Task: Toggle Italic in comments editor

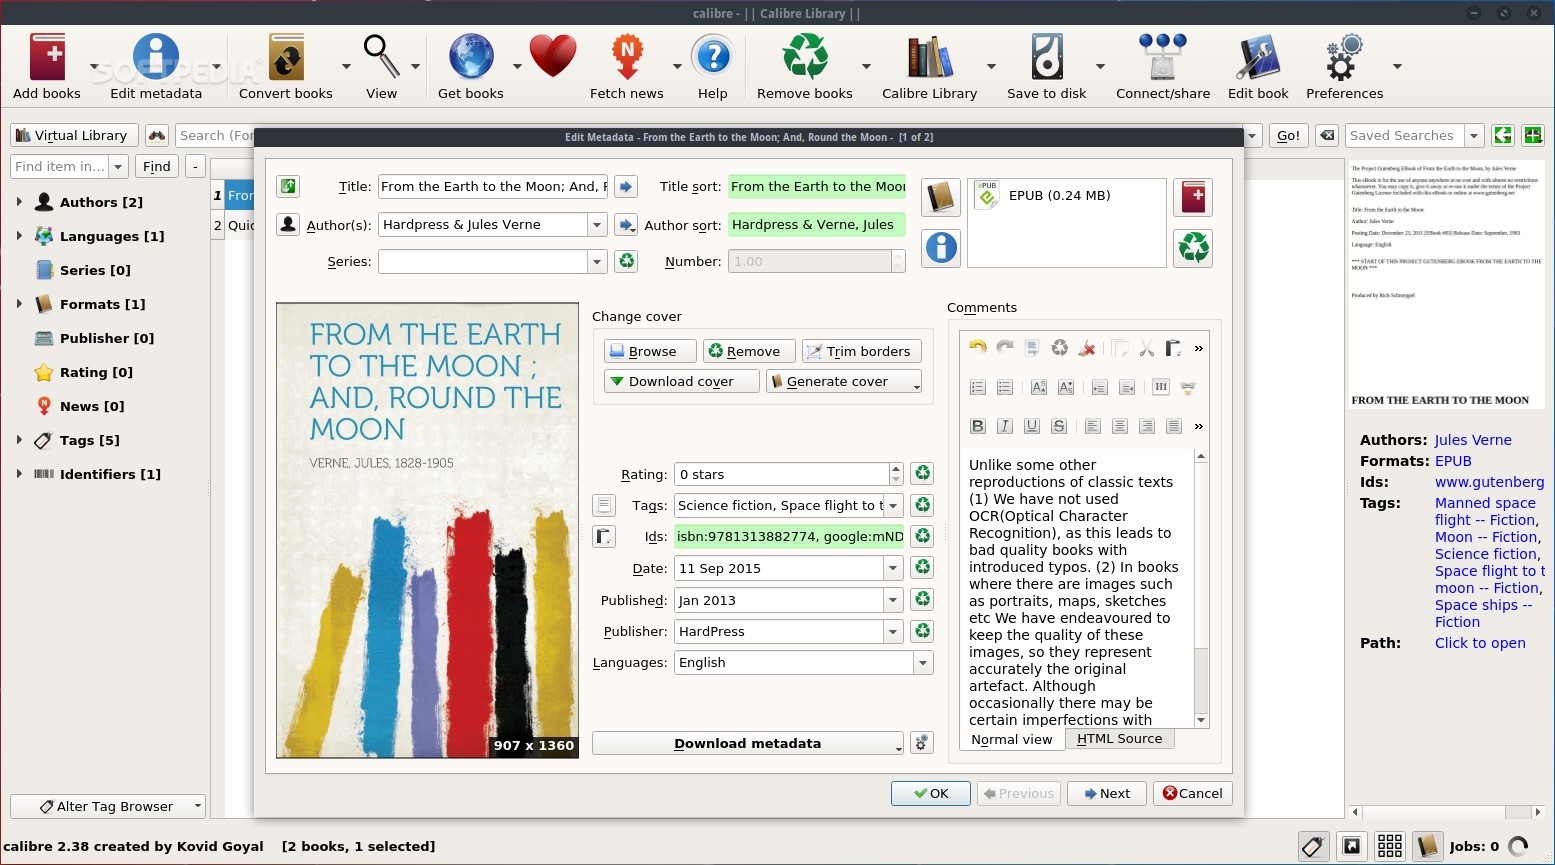Action: tap(1005, 426)
